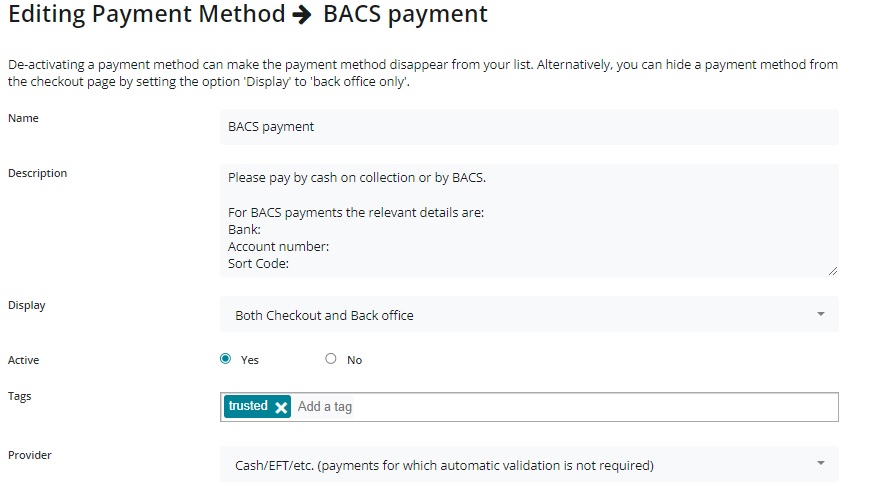Viewport: 887px width, 486px height.
Task: Set Active to No via radio button
Action: pos(331,359)
